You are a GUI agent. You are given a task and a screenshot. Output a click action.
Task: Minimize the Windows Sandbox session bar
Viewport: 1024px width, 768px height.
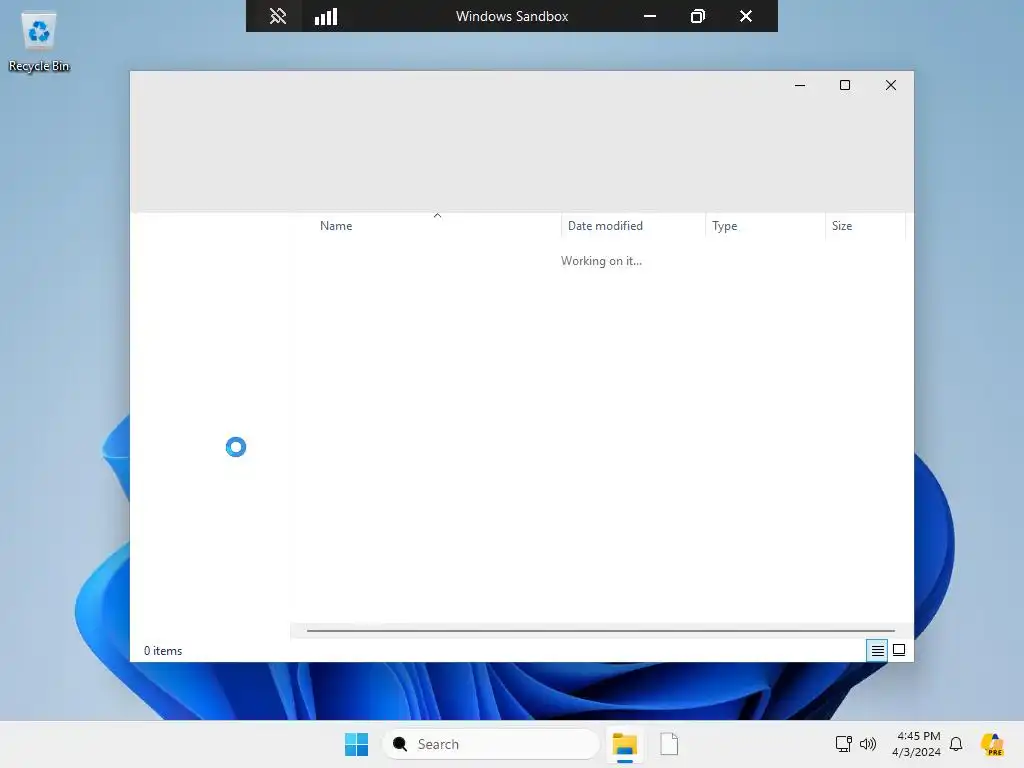click(x=650, y=16)
